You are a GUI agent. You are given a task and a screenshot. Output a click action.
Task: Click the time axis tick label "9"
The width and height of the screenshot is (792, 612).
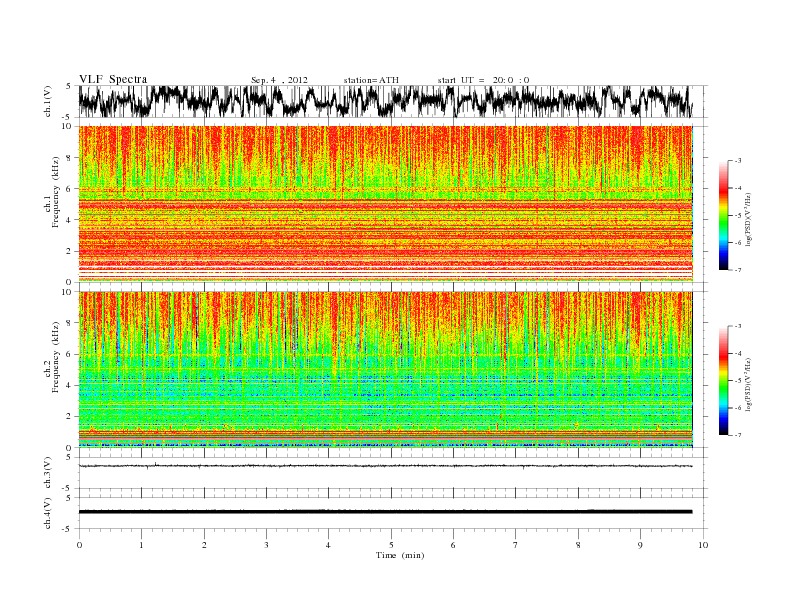640,545
